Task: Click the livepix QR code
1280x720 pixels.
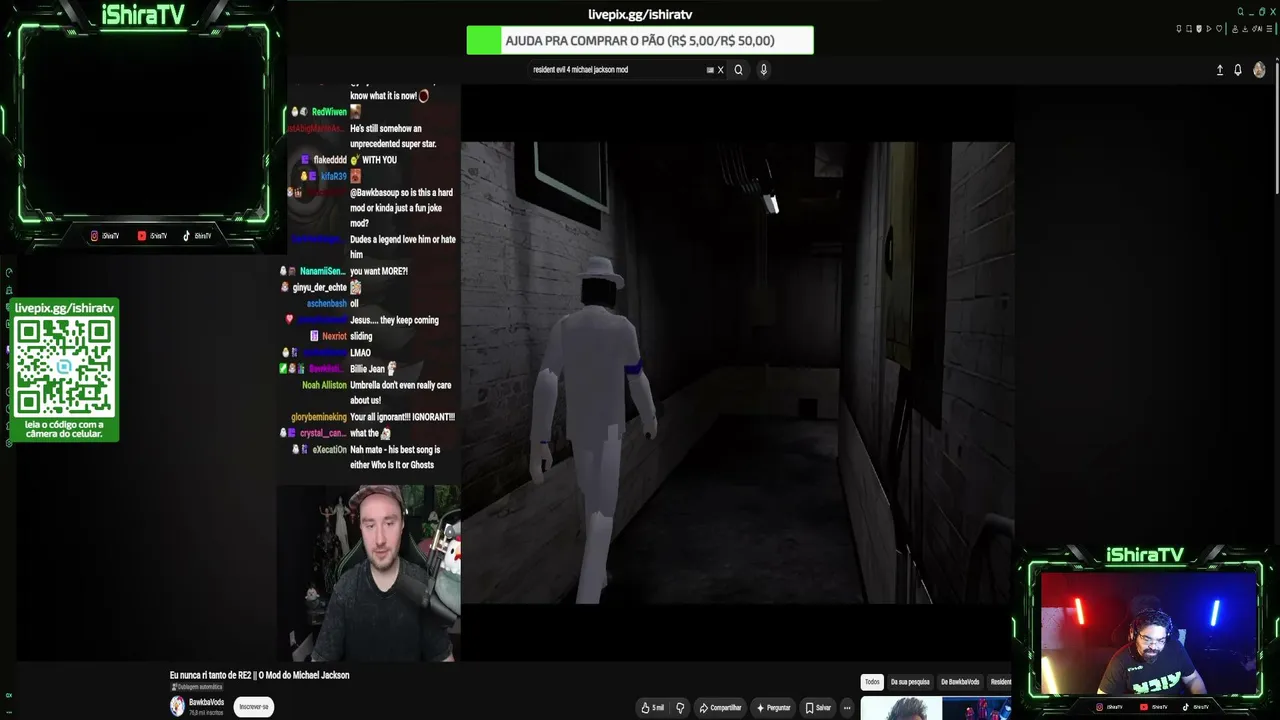Action: tap(64, 368)
